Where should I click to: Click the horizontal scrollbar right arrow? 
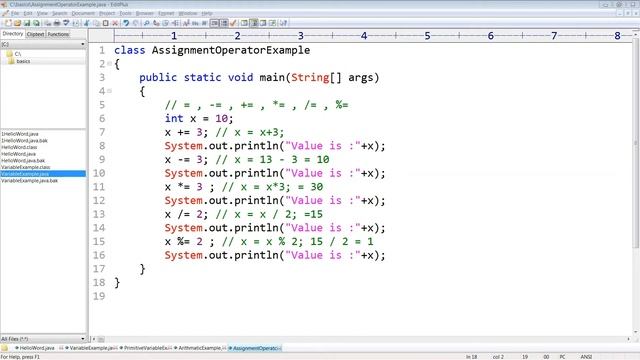[629, 339]
